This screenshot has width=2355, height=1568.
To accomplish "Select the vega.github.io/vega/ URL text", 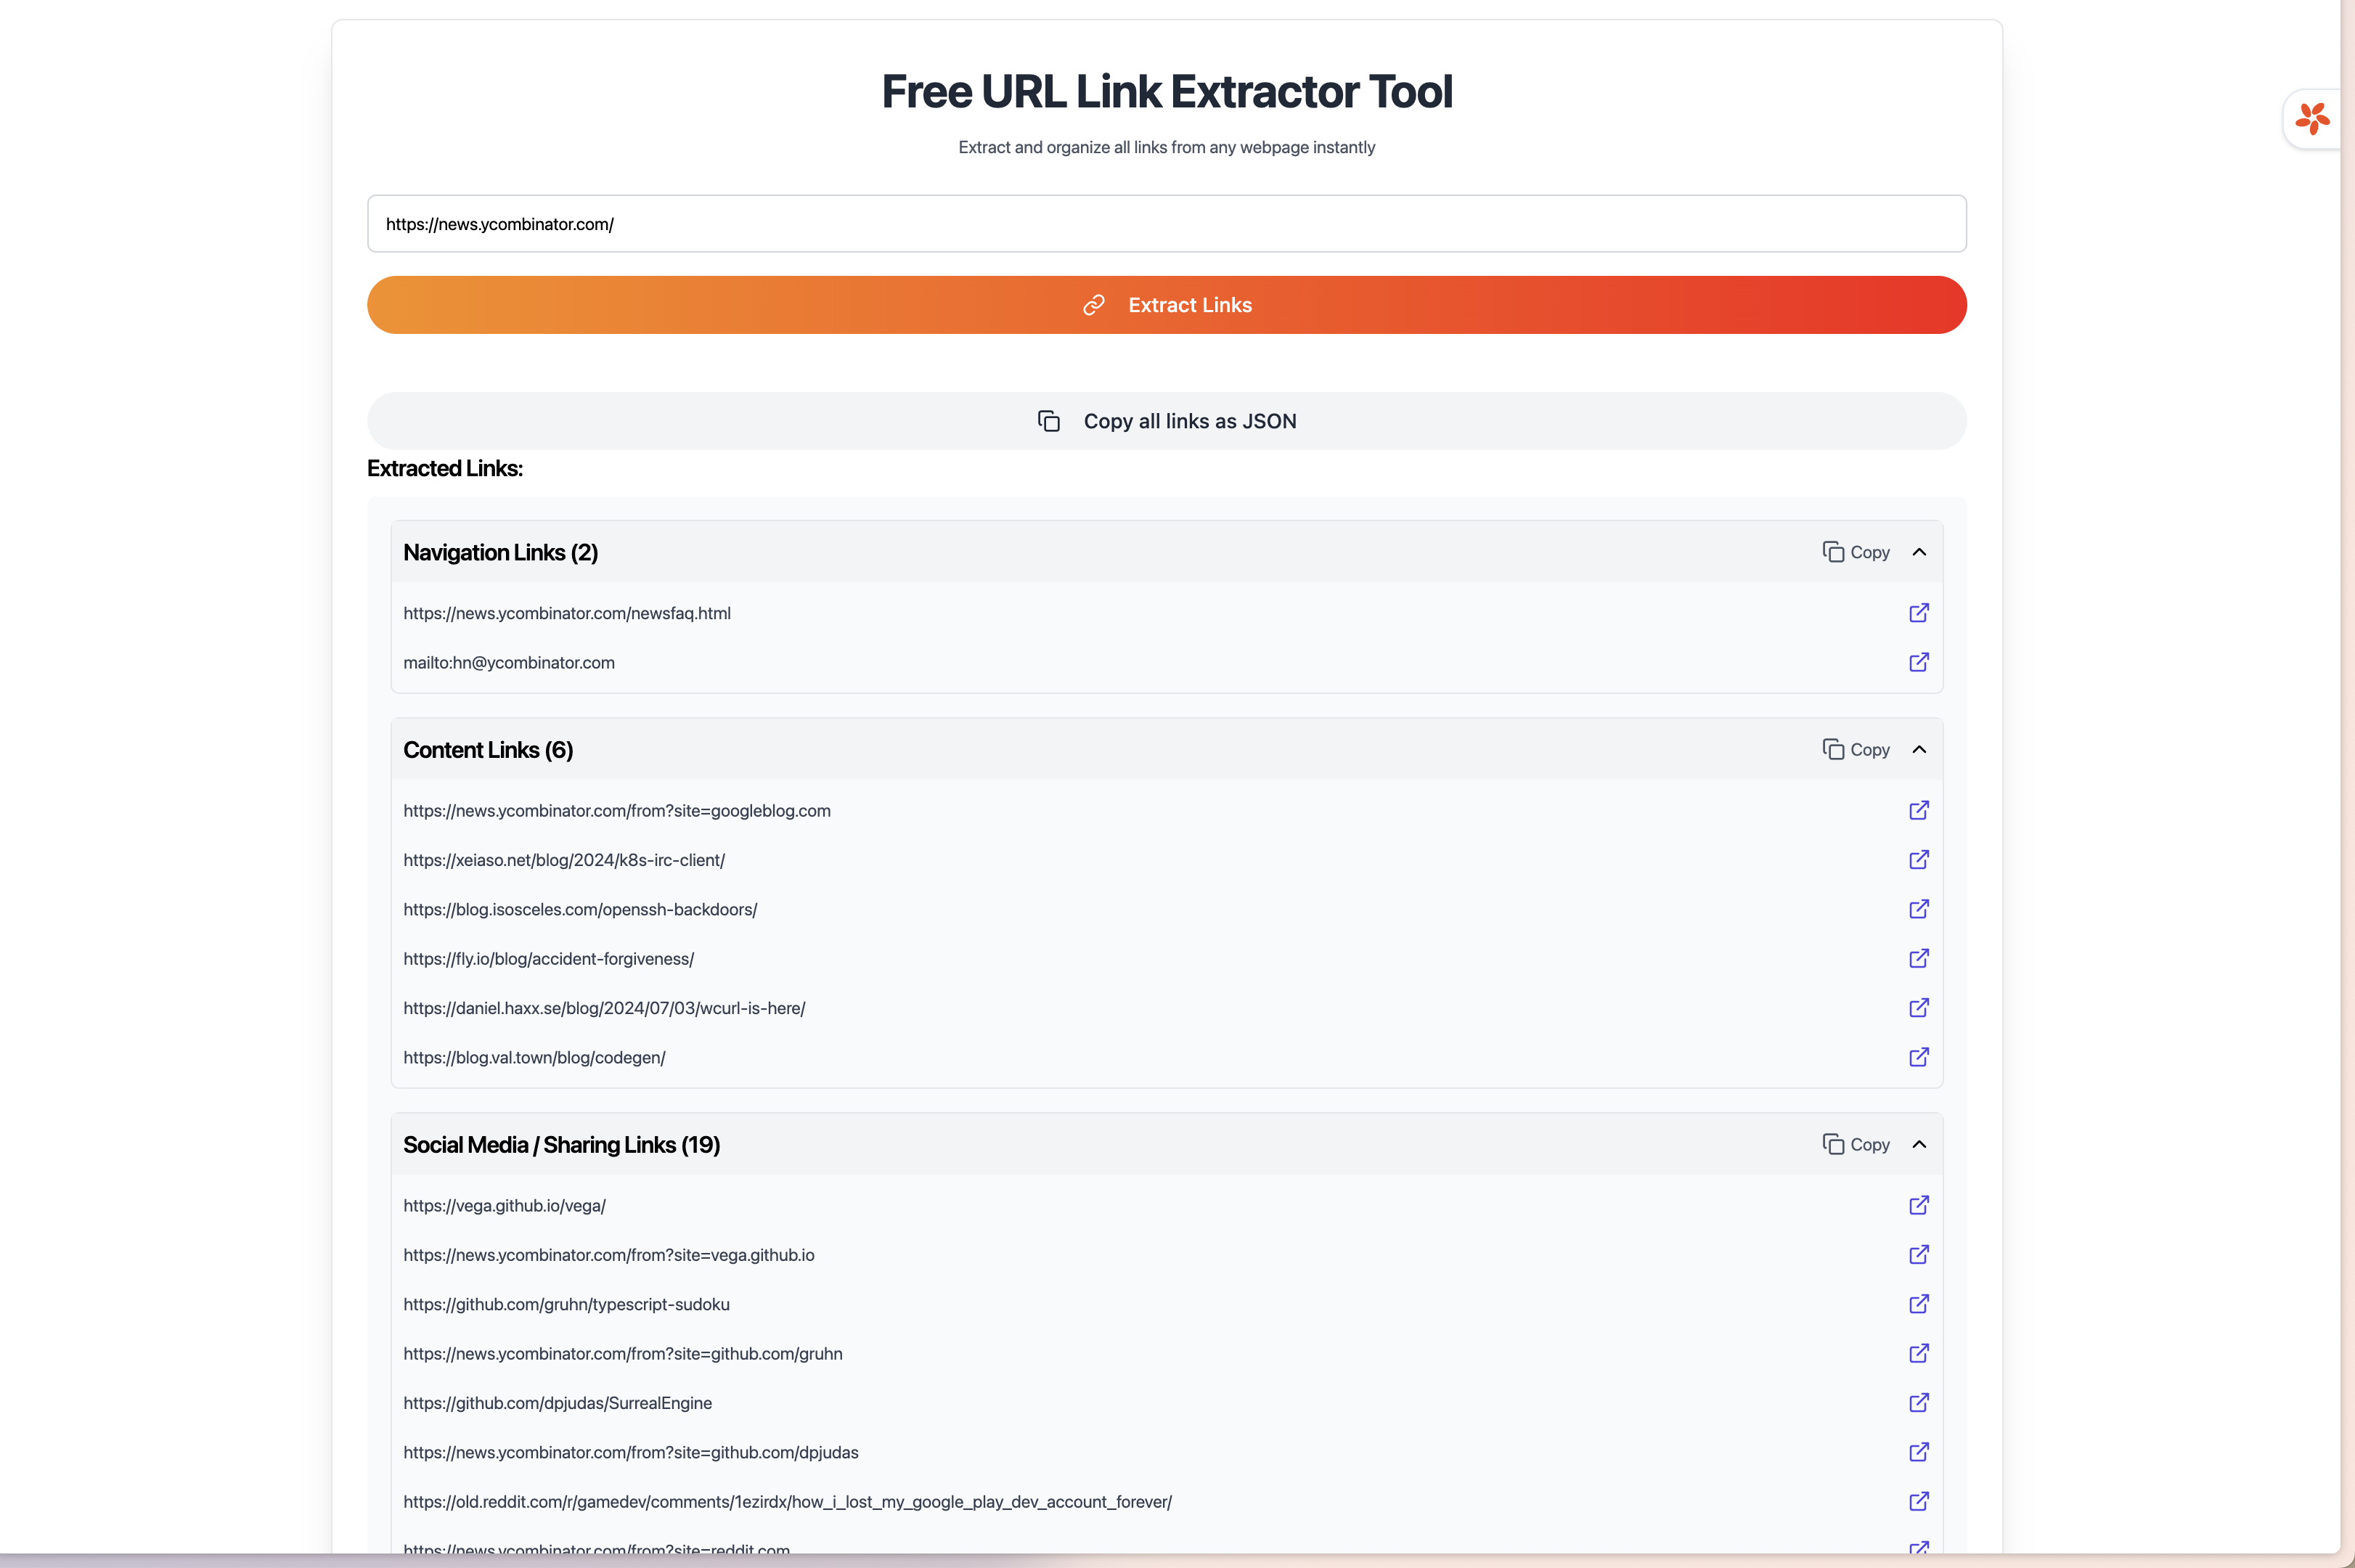I will point(504,1205).
